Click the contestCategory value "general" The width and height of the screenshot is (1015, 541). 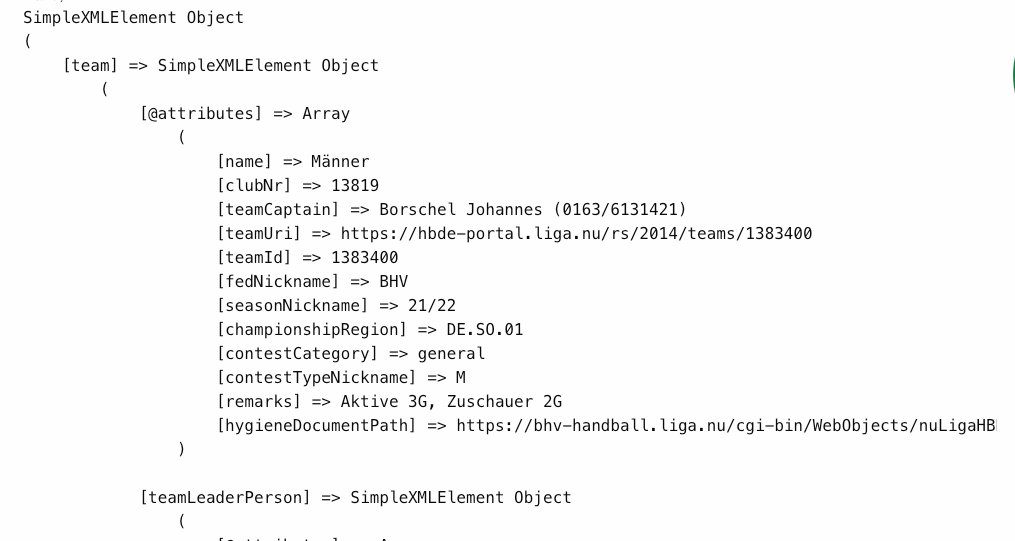451,354
